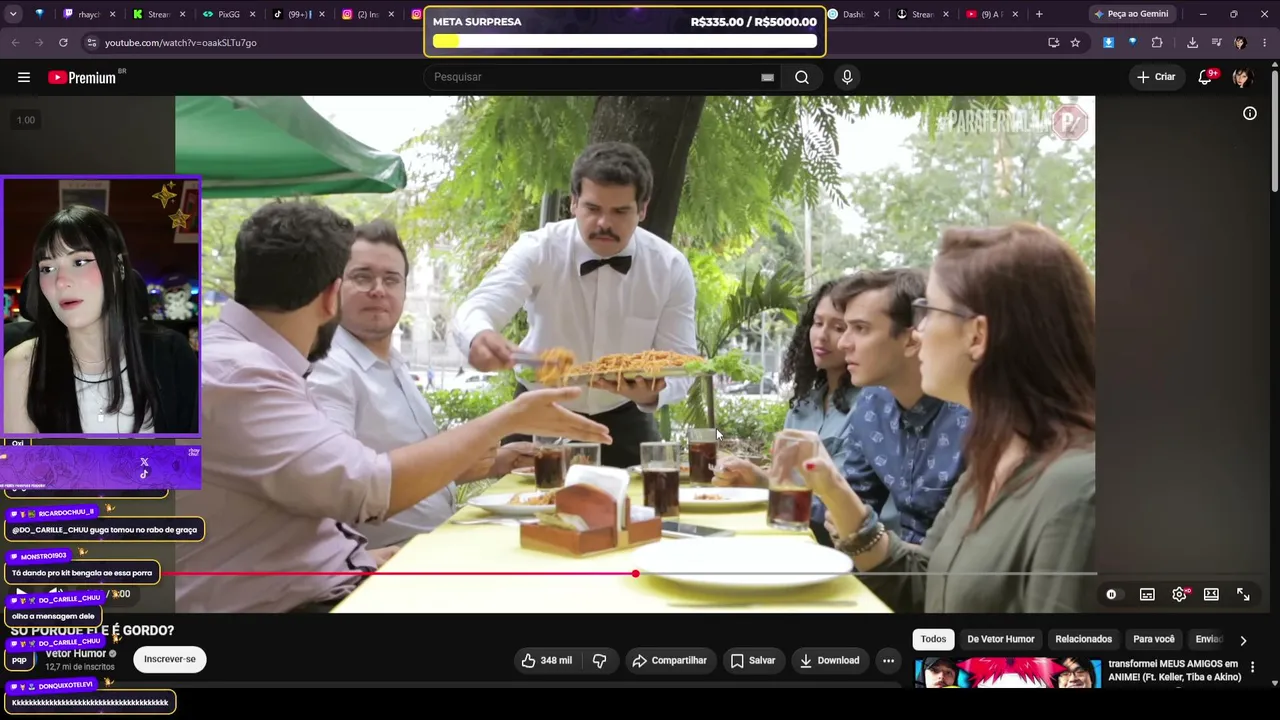This screenshot has height=720, width=1280.
Task: Open the X icon in stream overlay
Action: click(145, 462)
